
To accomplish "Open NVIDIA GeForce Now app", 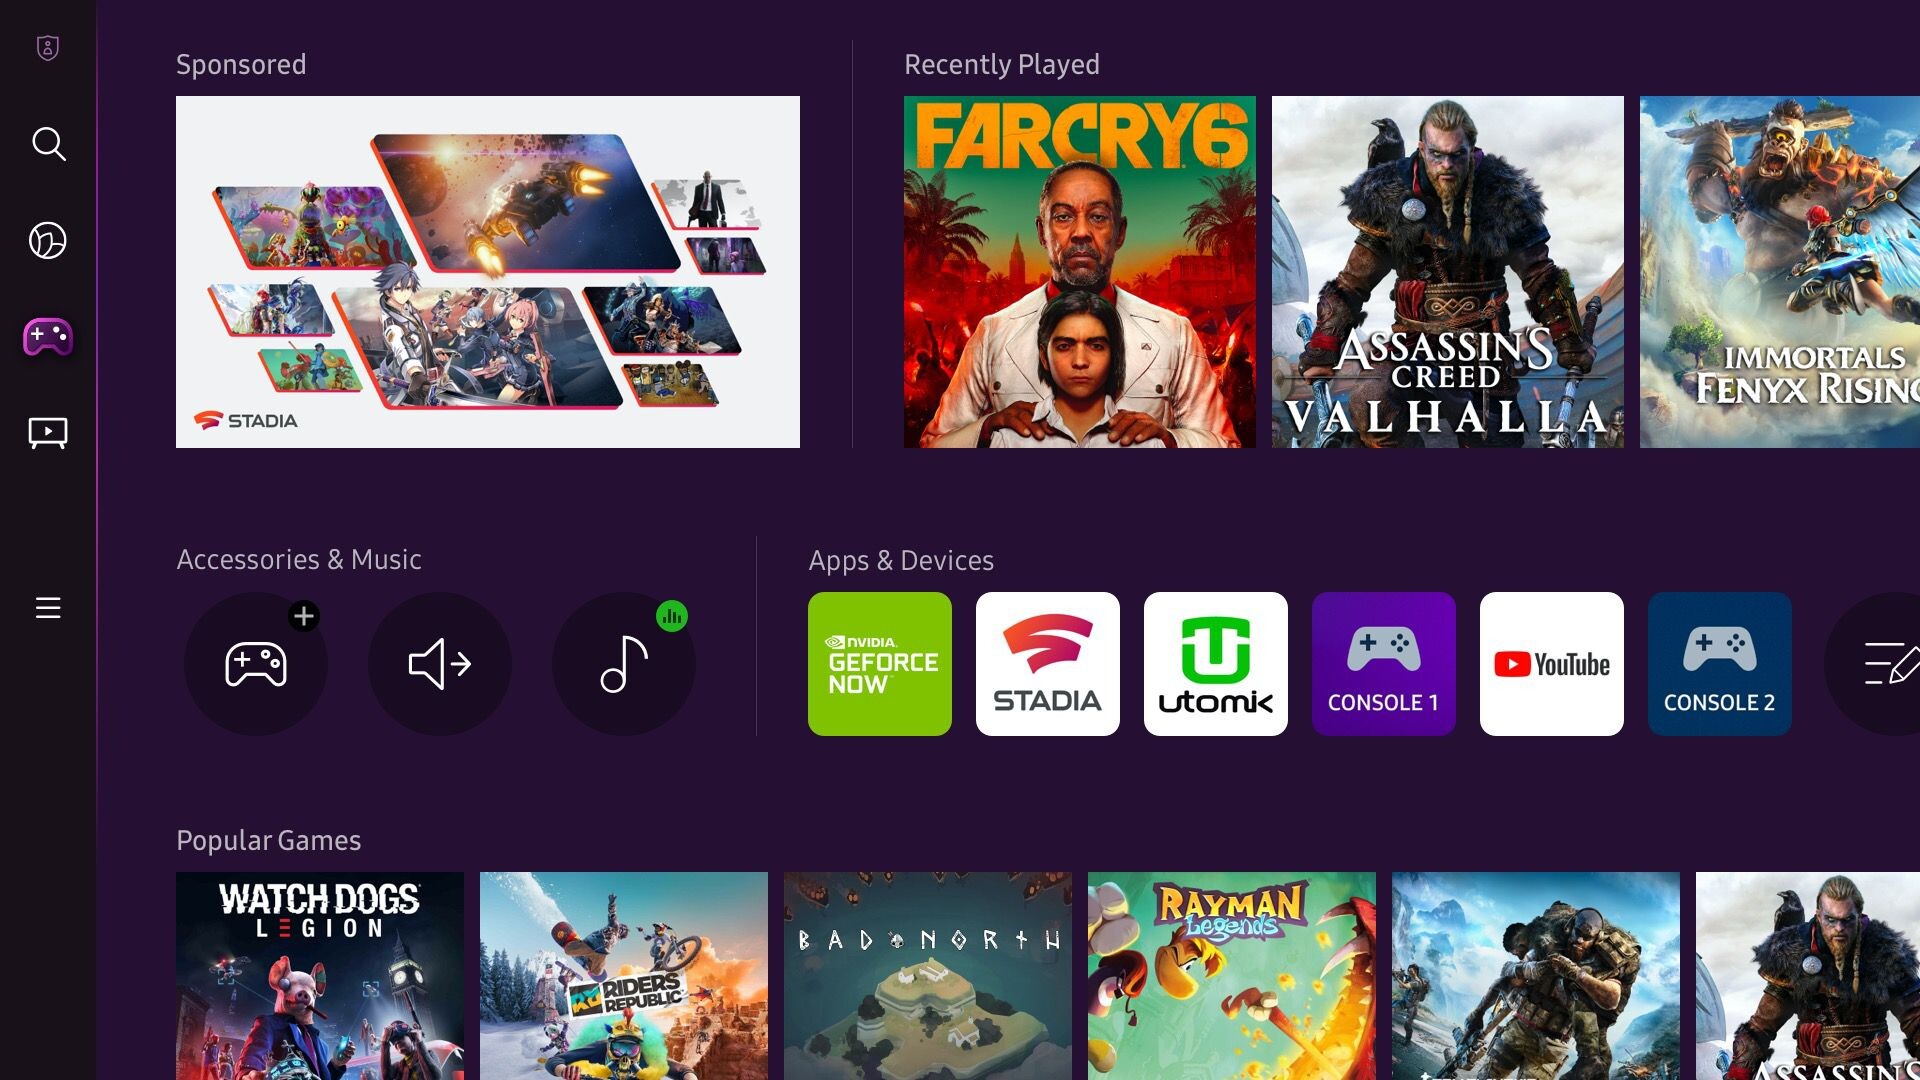I will click(x=881, y=663).
